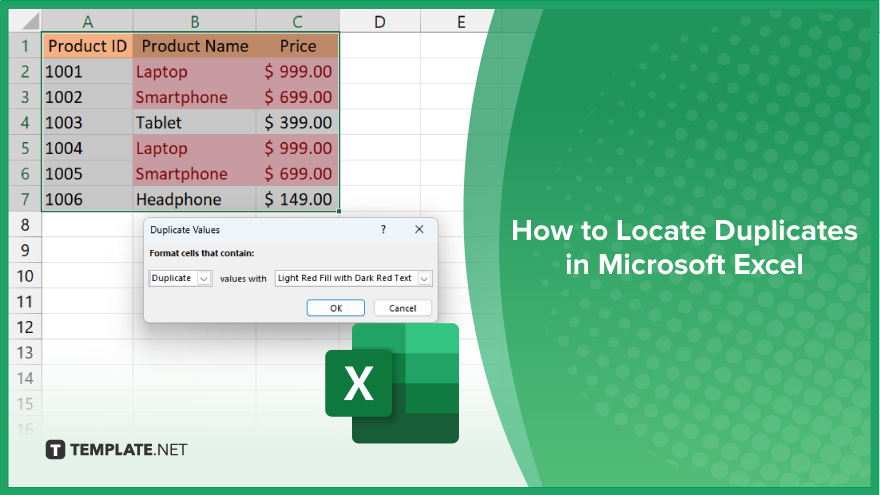Click the Product ID header cell
880x495 pixels.
click(88, 45)
